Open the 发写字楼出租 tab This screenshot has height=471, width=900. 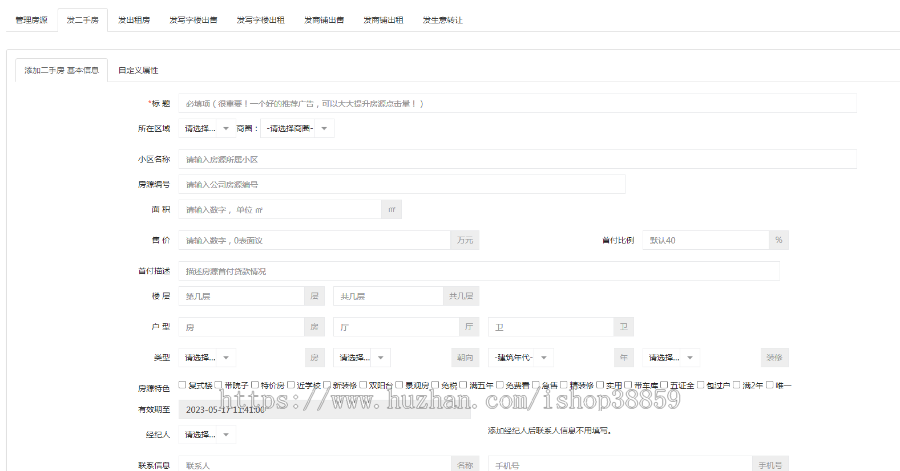(261, 20)
